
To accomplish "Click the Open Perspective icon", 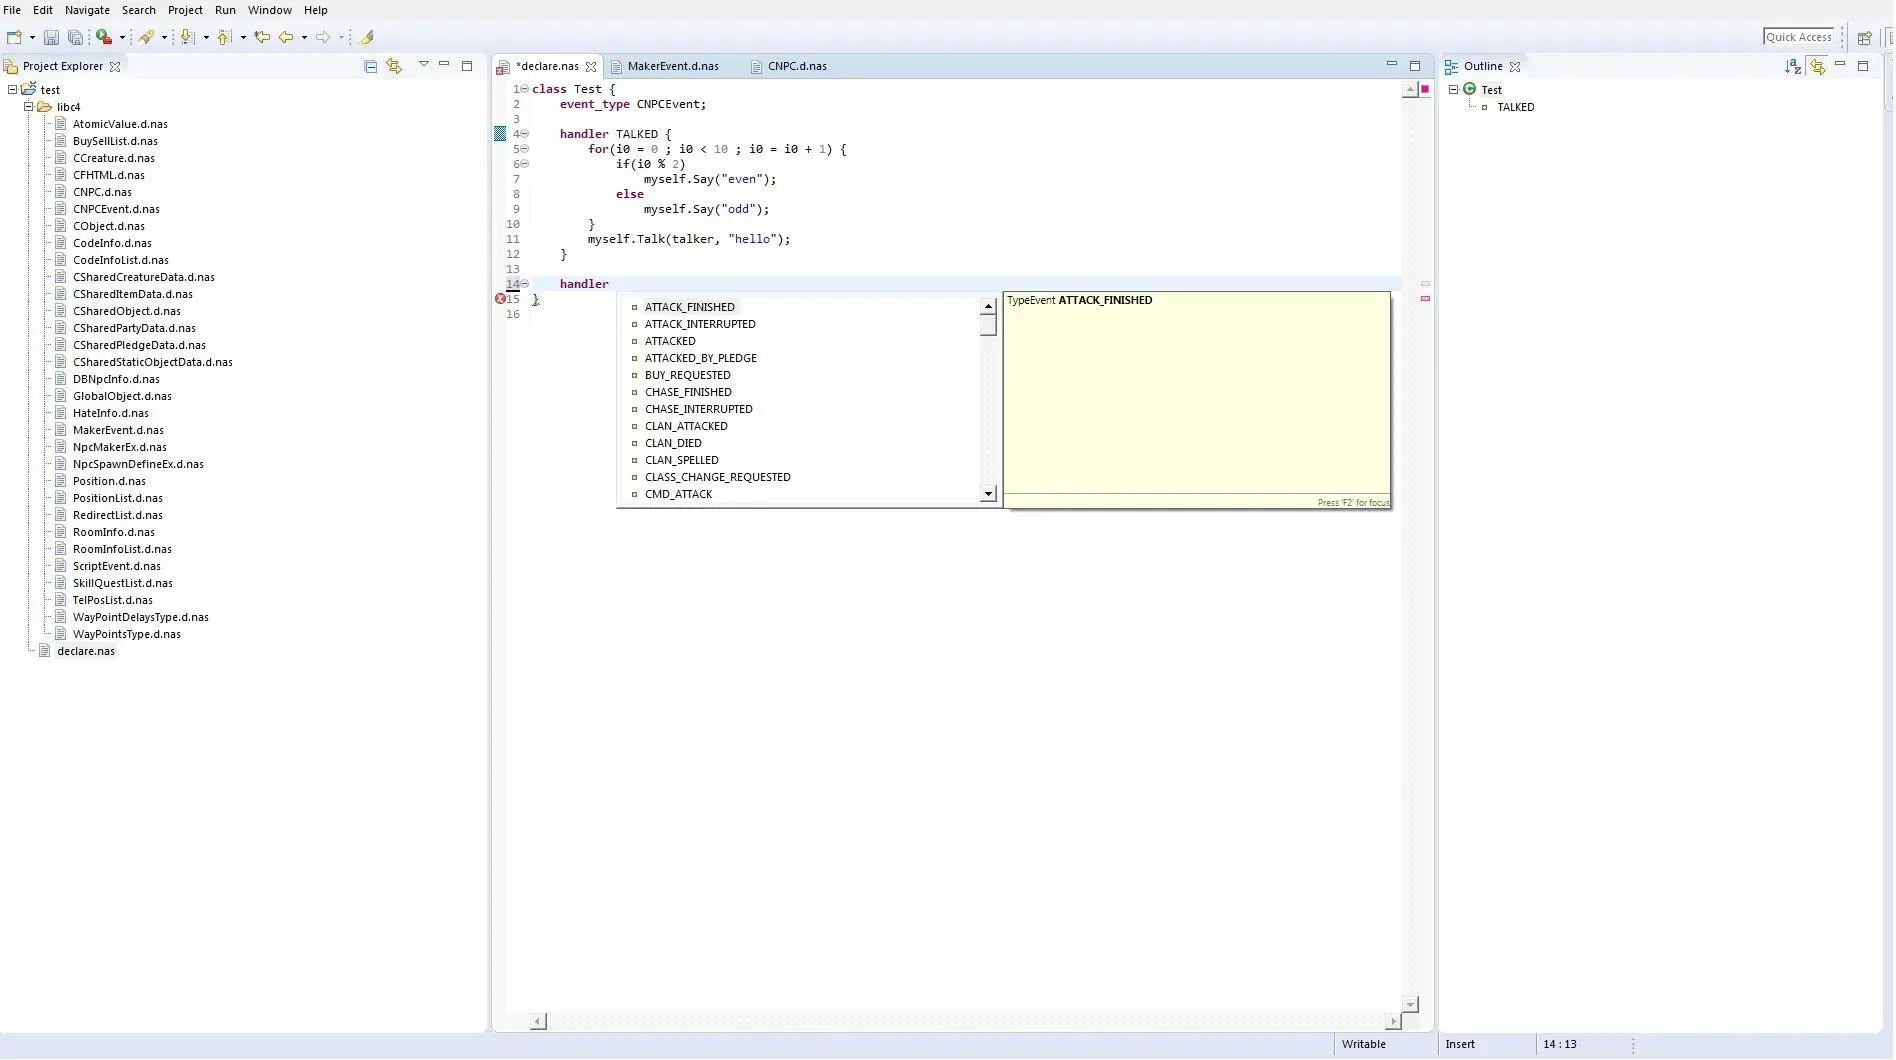I will pos(1864,37).
